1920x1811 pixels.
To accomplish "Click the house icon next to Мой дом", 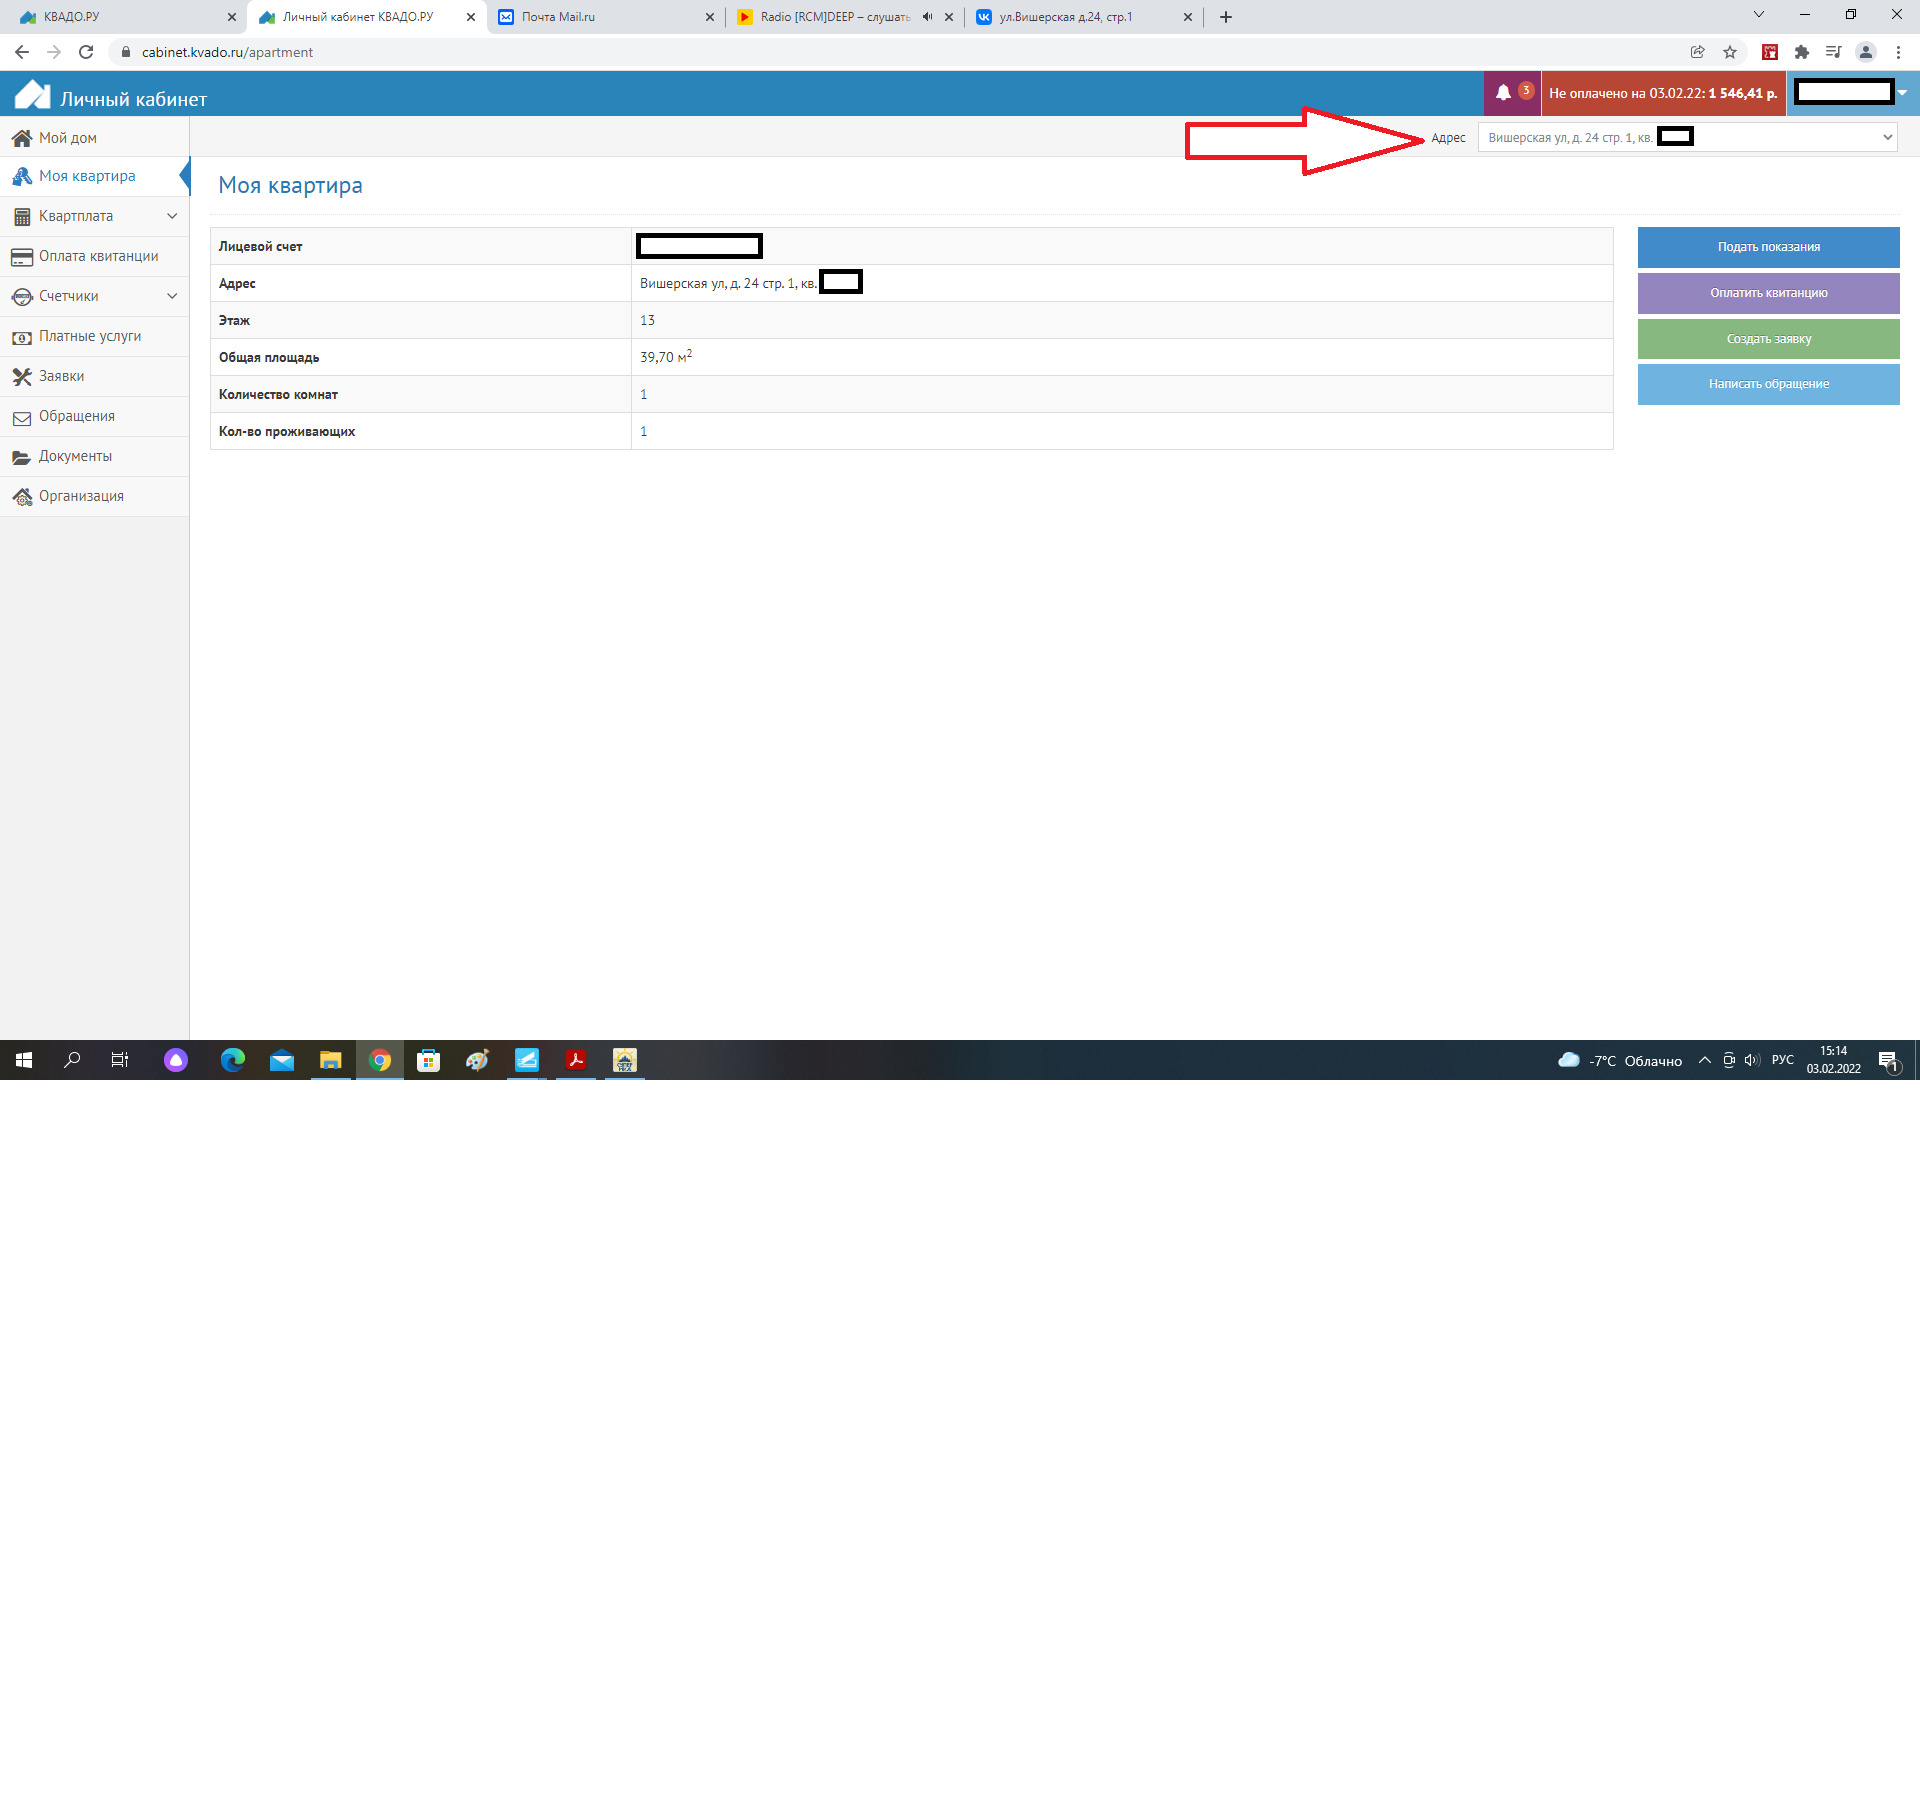I will click(22, 138).
